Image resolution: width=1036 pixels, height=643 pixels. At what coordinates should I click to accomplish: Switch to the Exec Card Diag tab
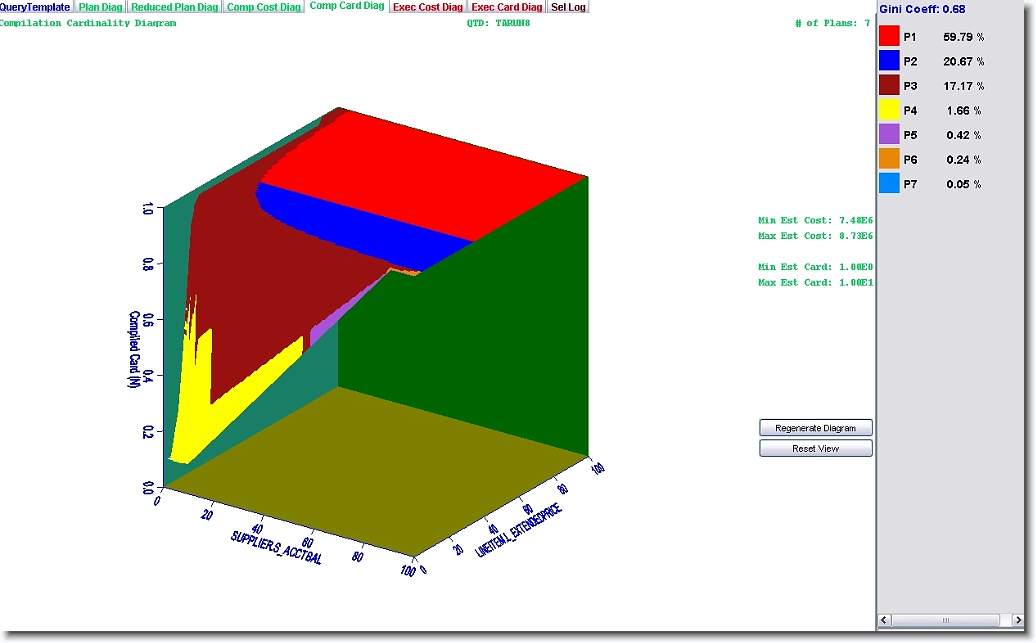point(507,7)
